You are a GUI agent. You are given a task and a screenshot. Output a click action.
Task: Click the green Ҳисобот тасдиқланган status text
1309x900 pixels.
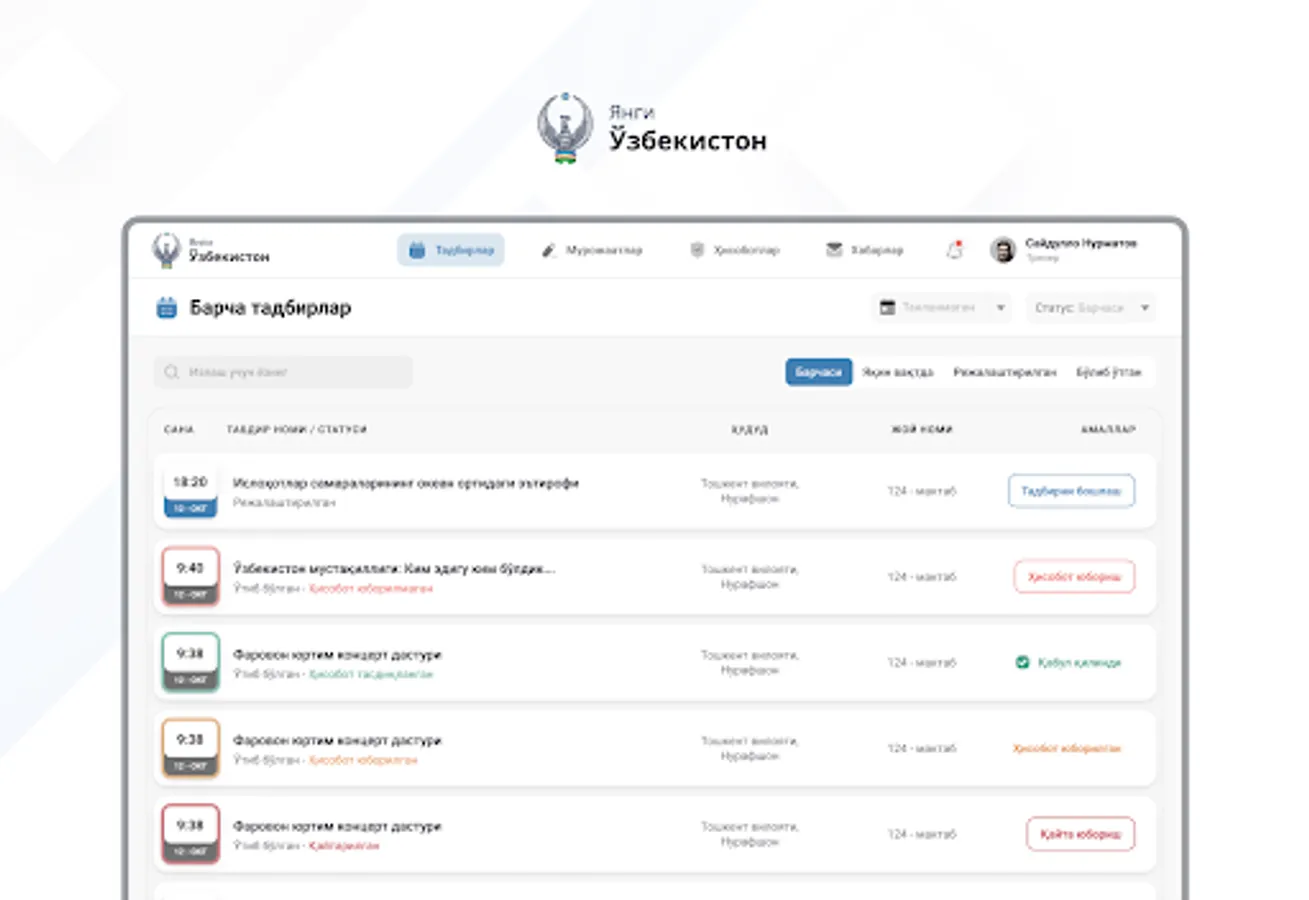371,674
